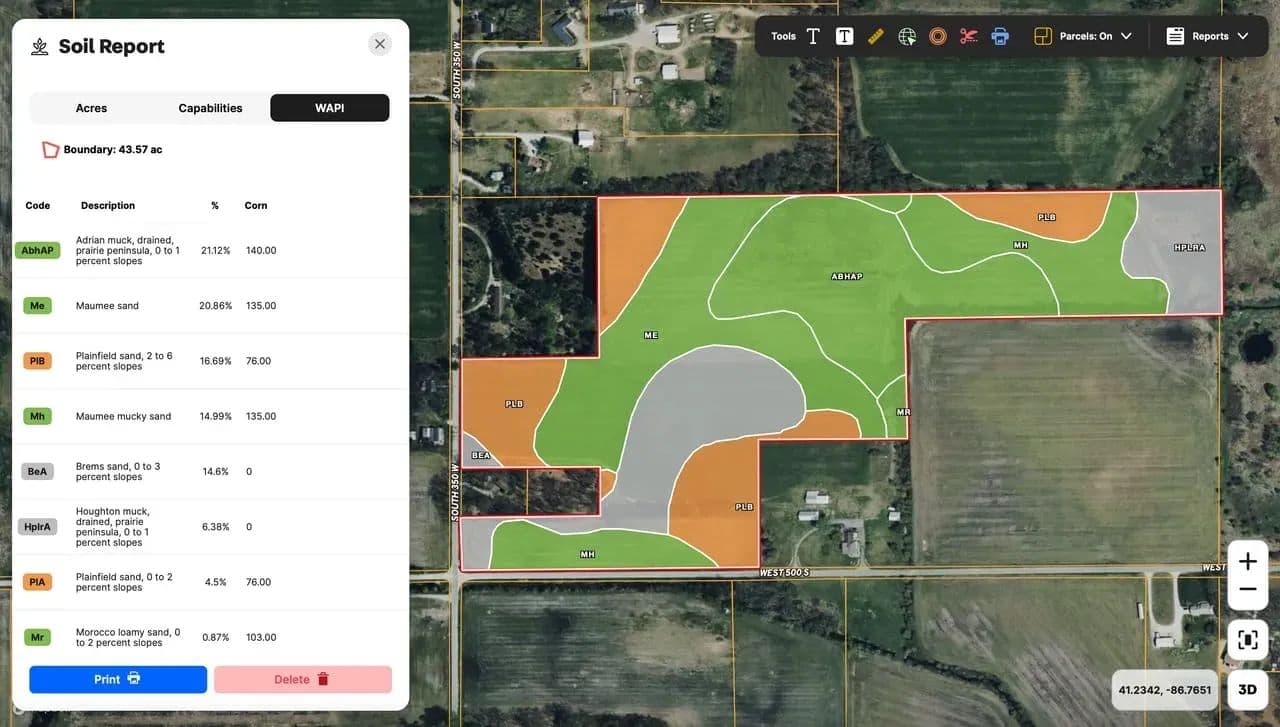Select the plain text label tool
Viewport: 1280px width, 727px height.
click(x=813, y=36)
